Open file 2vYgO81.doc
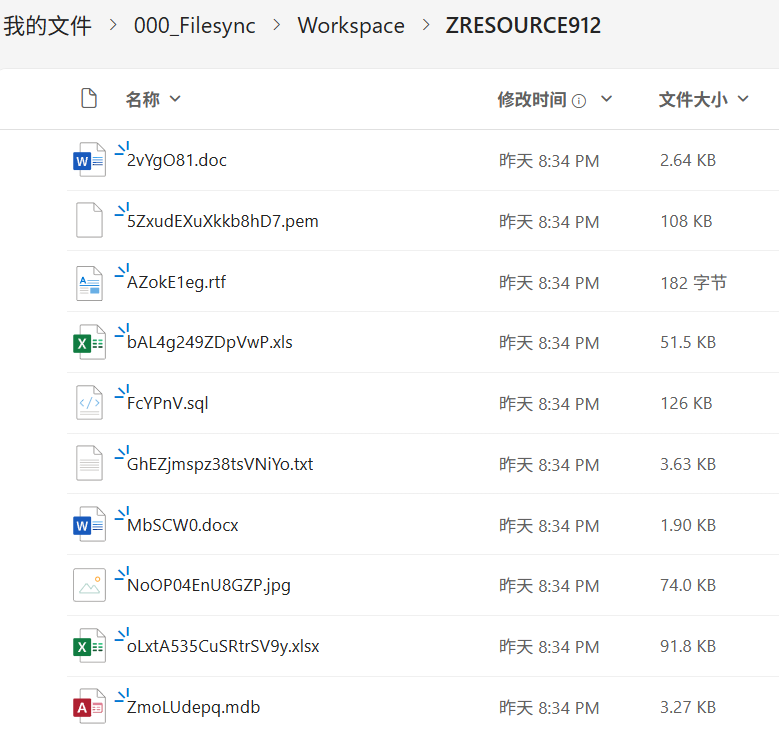Screen dimensions: 779x731 tap(176, 160)
